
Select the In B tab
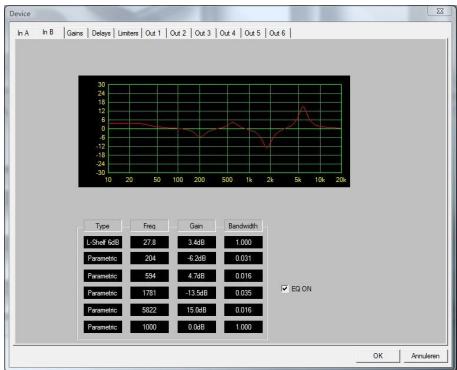pos(48,32)
